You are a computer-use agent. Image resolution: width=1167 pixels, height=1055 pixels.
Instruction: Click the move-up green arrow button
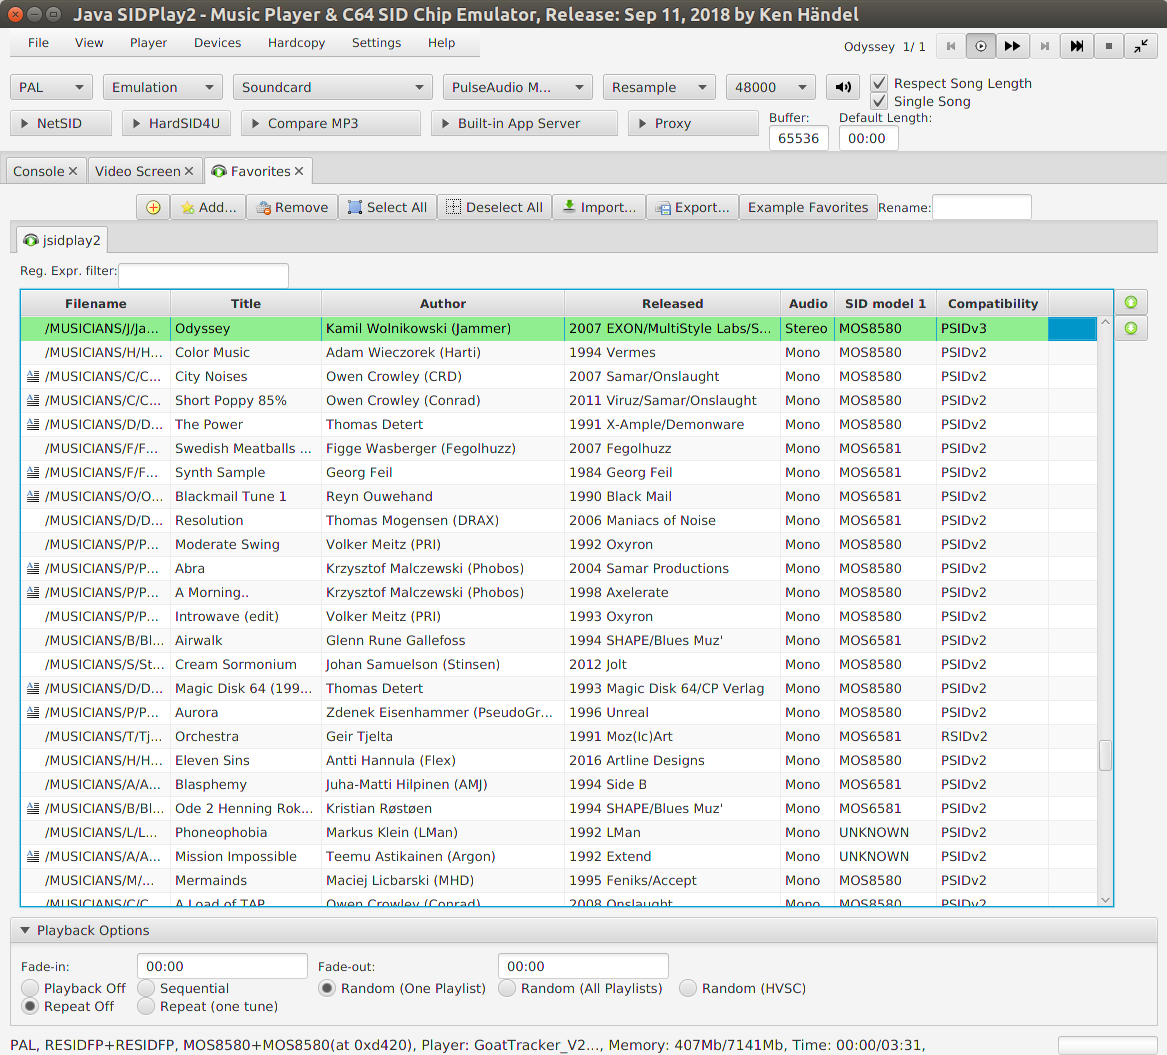1131,303
